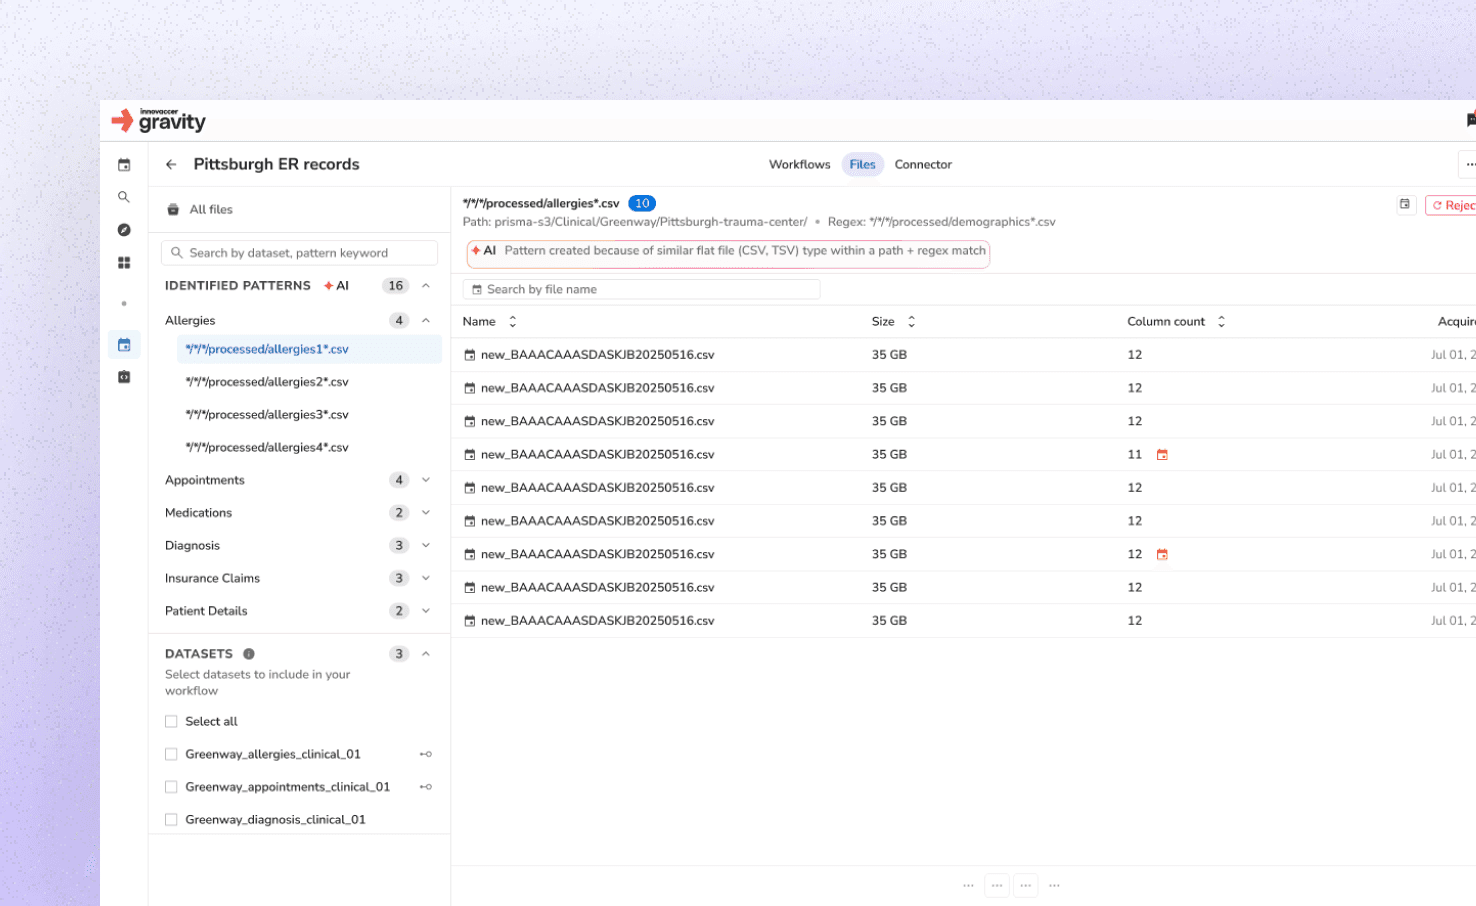This screenshot has width=1476, height=906.
Task: Check Greenway_appointments_clinical_01 dataset
Action: click(x=171, y=787)
